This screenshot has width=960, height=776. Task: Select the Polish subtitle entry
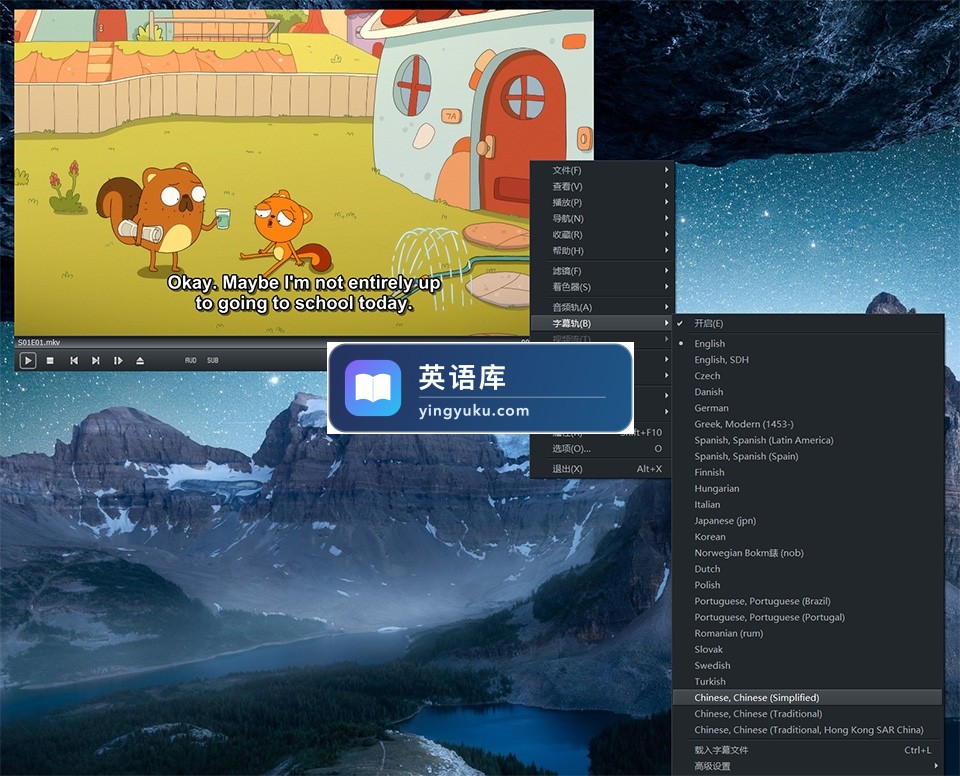808,585
